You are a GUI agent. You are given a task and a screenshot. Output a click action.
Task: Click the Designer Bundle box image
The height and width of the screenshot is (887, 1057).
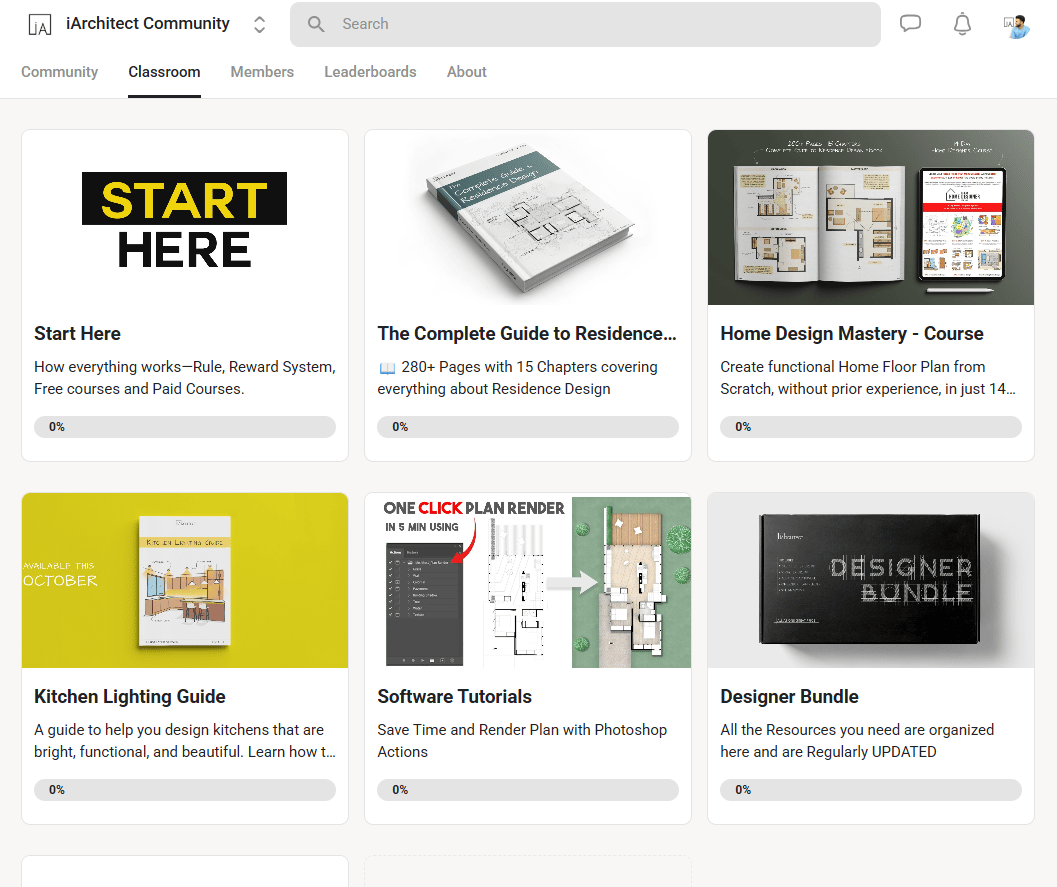870,581
